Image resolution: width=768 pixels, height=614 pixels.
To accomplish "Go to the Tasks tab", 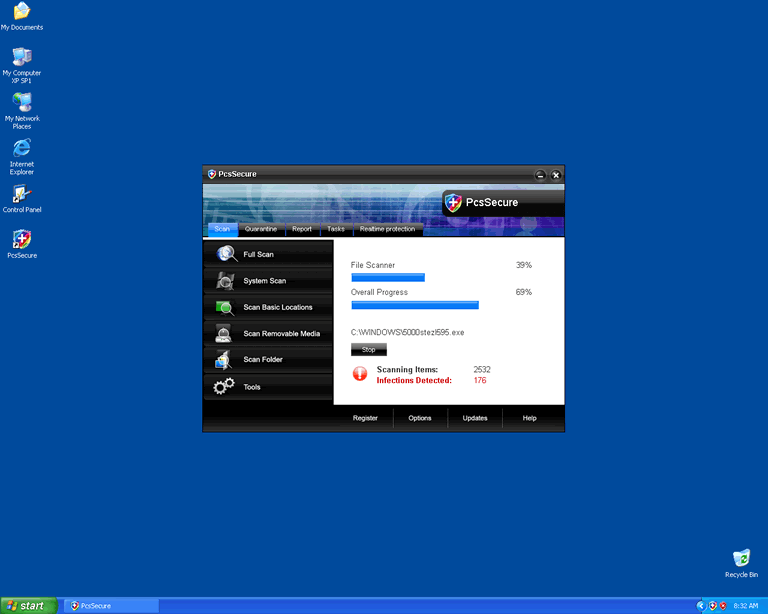I will pyautogui.click(x=336, y=229).
